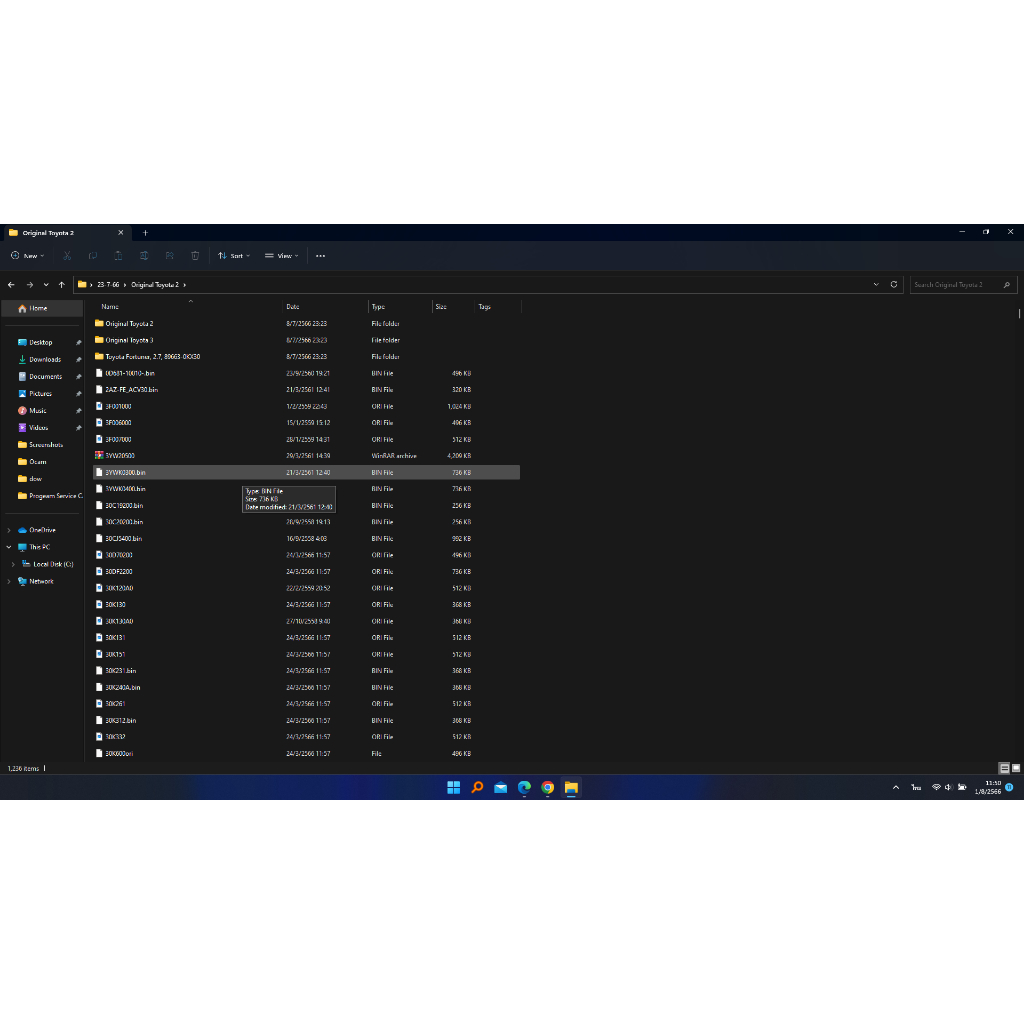Click the Share icon in toolbar

[169, 256]
